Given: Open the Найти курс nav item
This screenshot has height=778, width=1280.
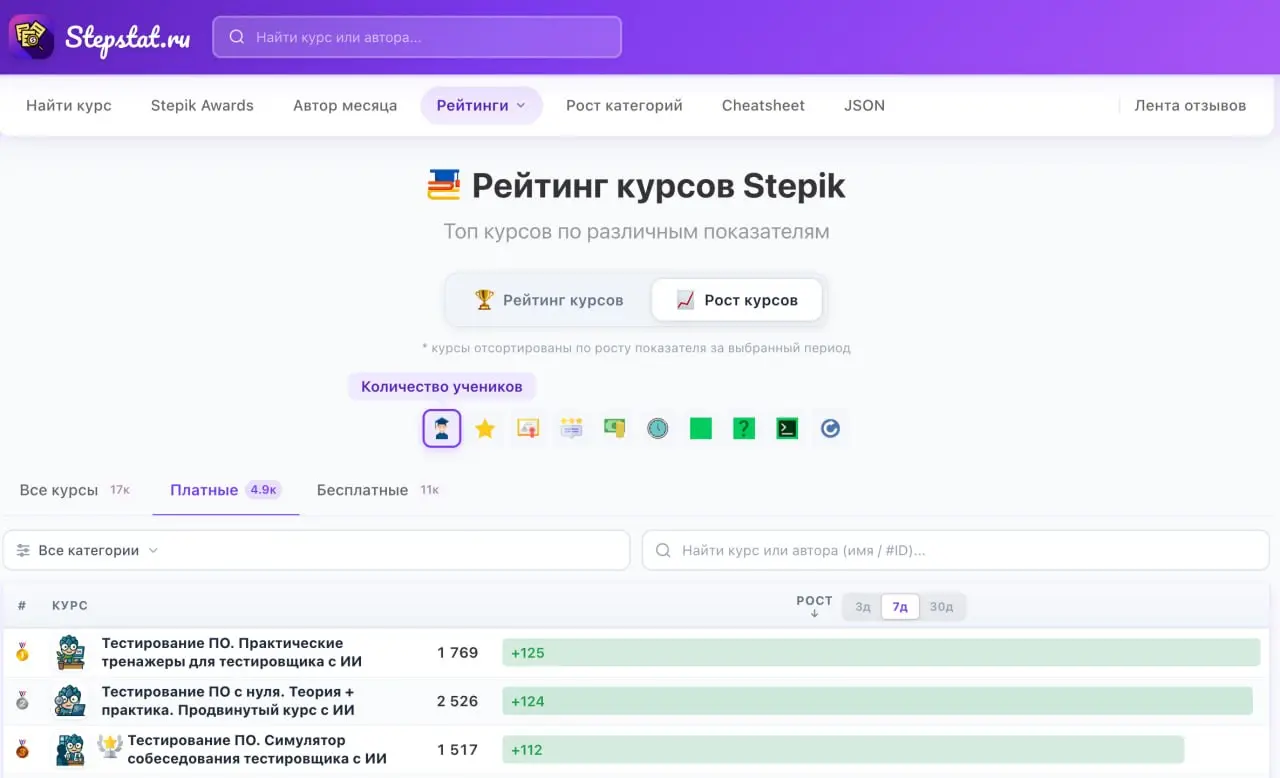Looking at the screenshot, I should point(69,105).
